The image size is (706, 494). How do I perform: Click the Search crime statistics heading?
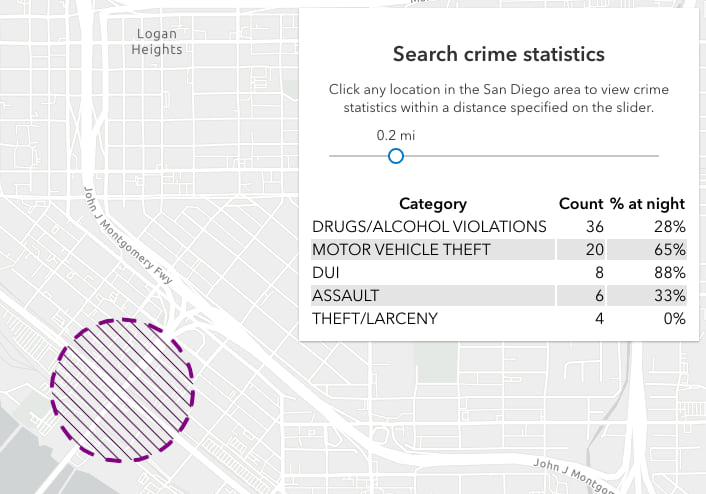click(x=498, y=54)
